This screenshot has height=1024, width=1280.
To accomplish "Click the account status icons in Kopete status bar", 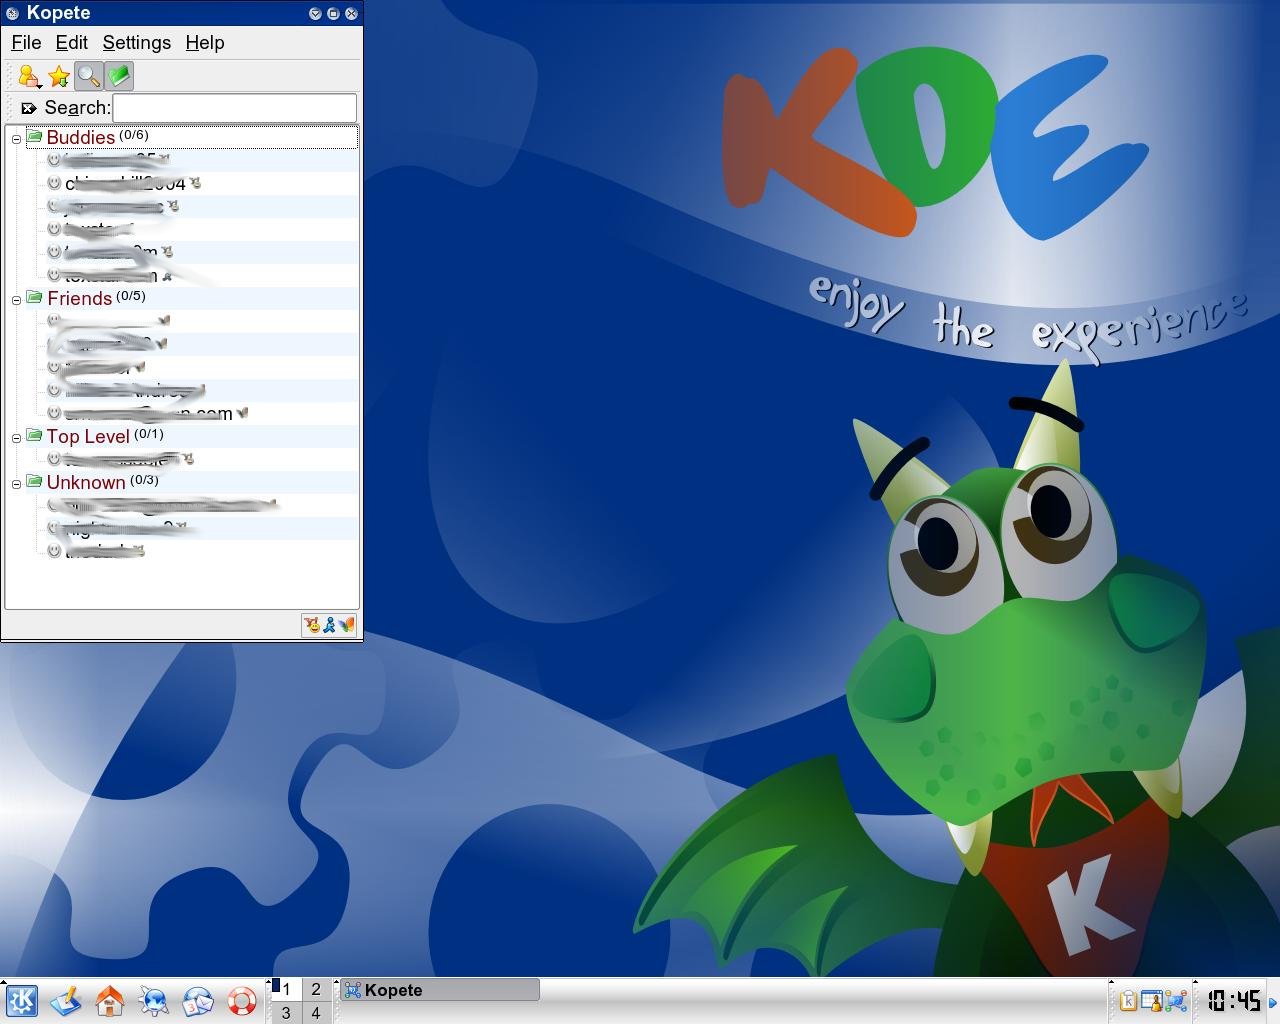I will click(x=330, y=625).
